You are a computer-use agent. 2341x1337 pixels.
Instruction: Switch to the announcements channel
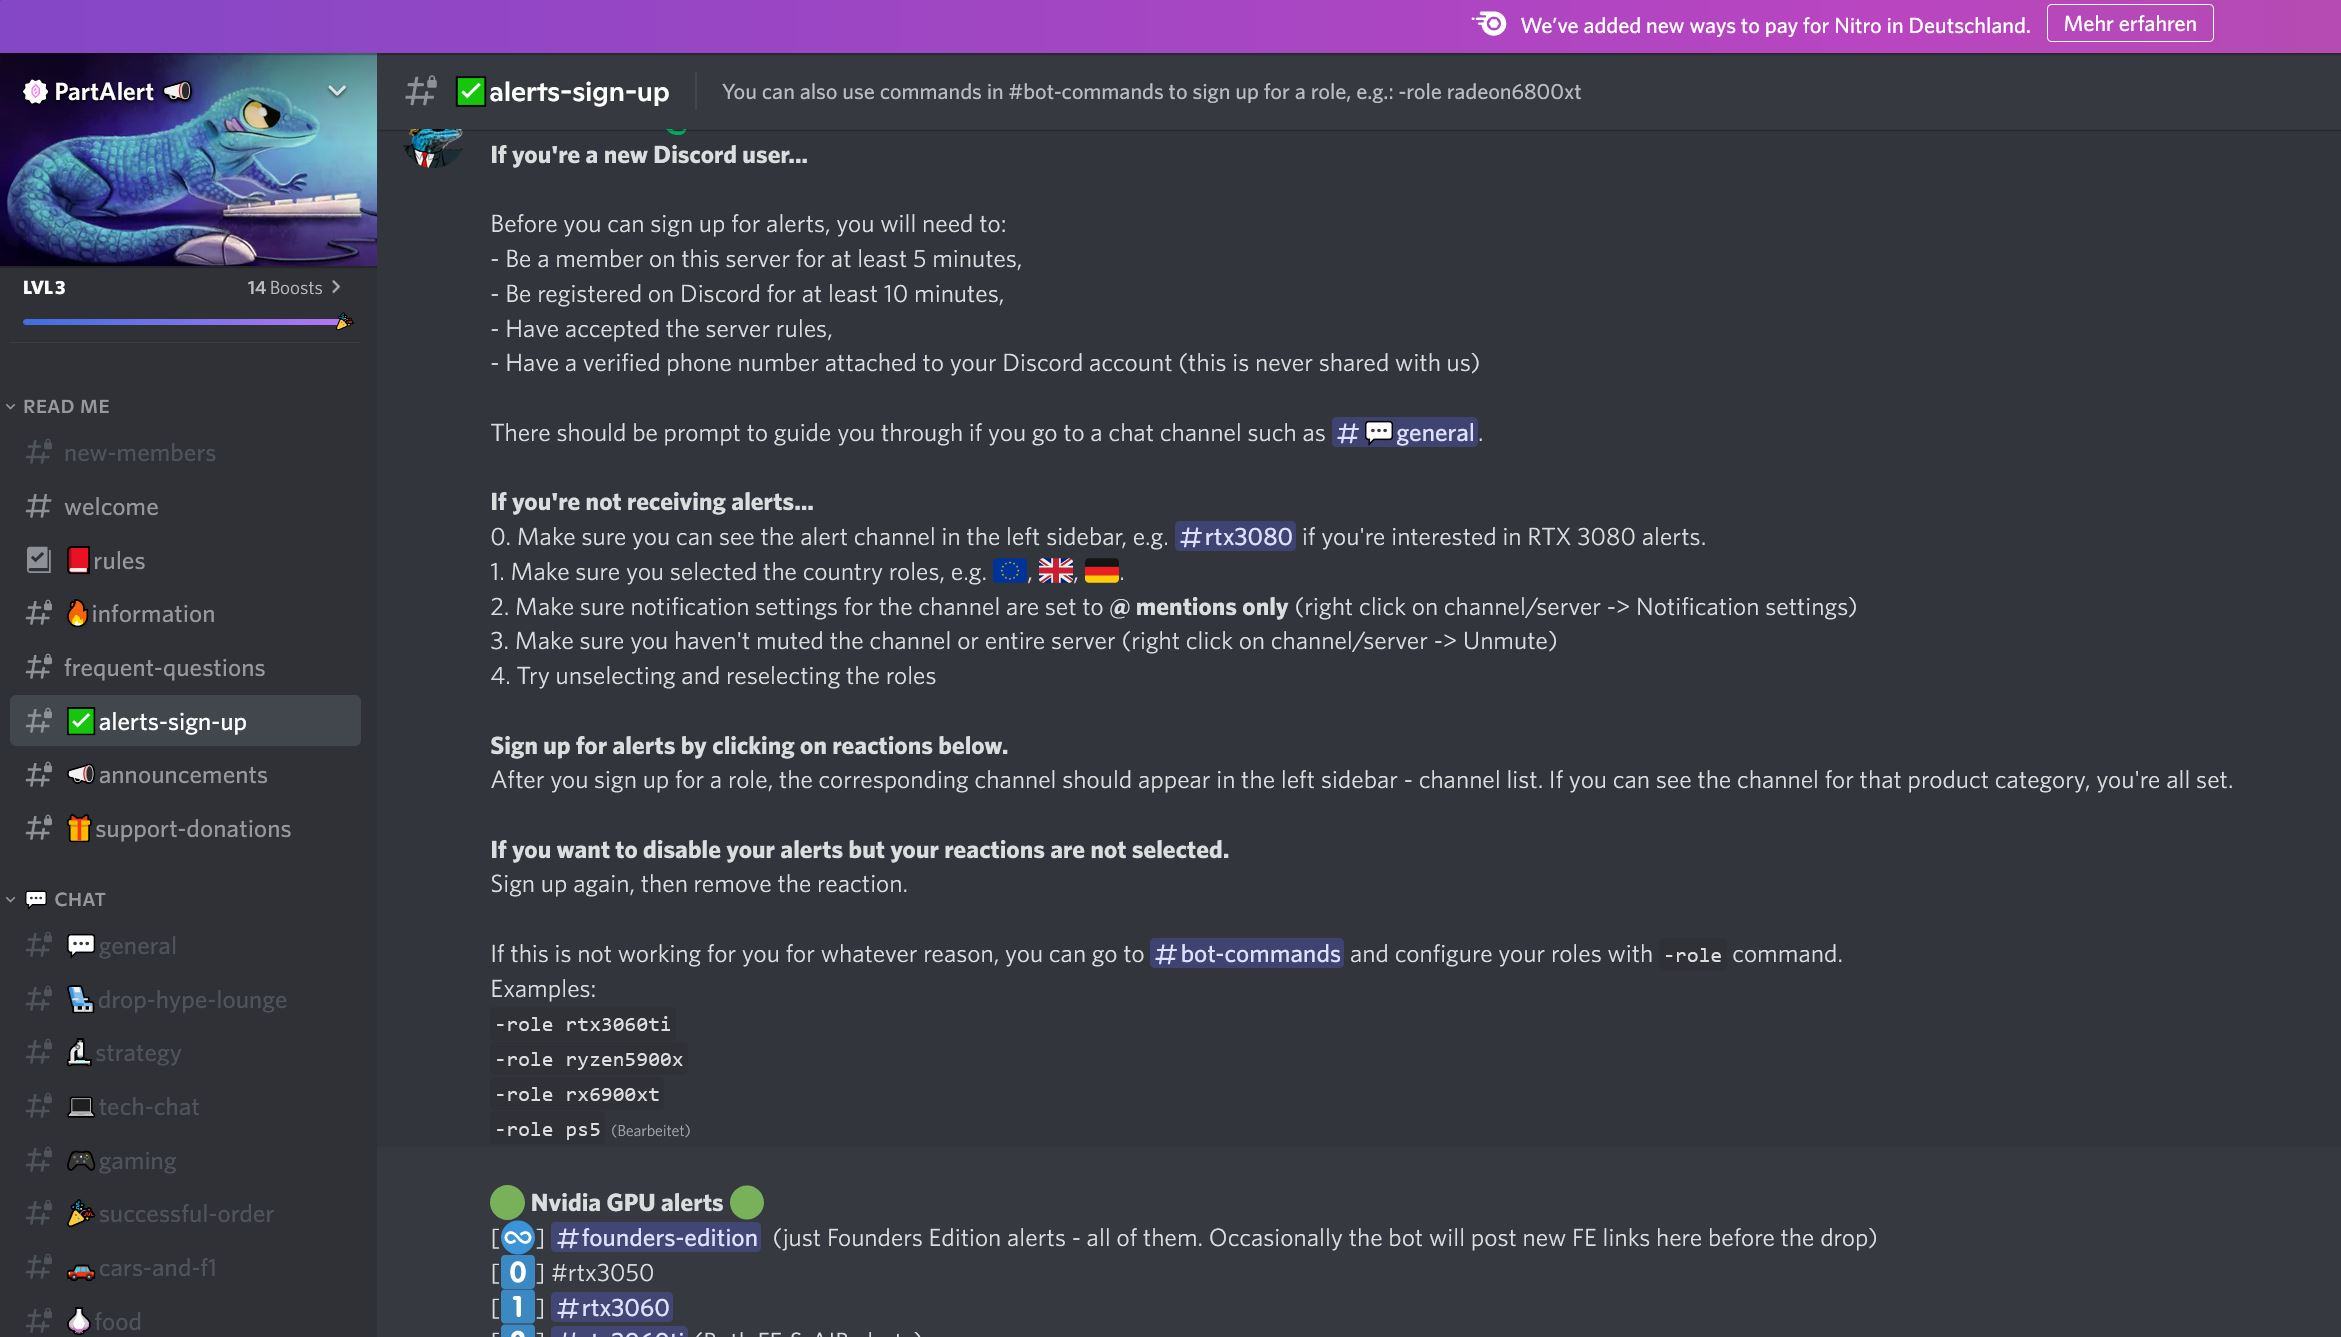[x=182, y=775]
